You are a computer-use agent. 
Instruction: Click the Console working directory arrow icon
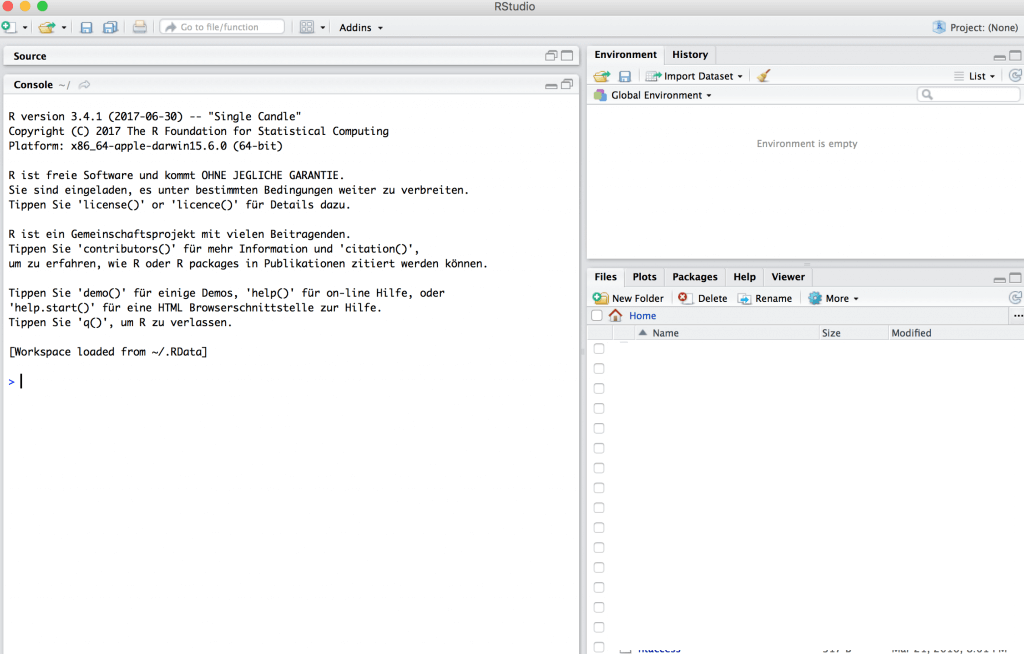pos(84,84)
